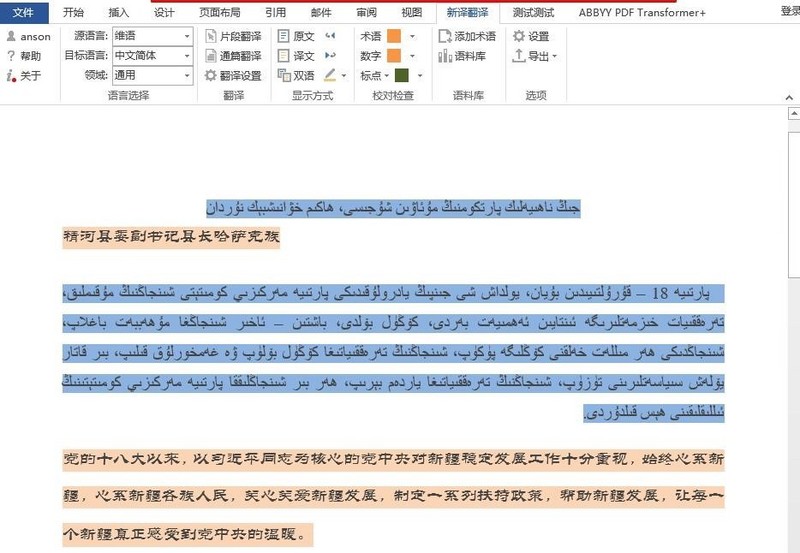
Task: Expand the 标点 label dropdown arrow
Action: pyautogui.click(x=386, y=76)
